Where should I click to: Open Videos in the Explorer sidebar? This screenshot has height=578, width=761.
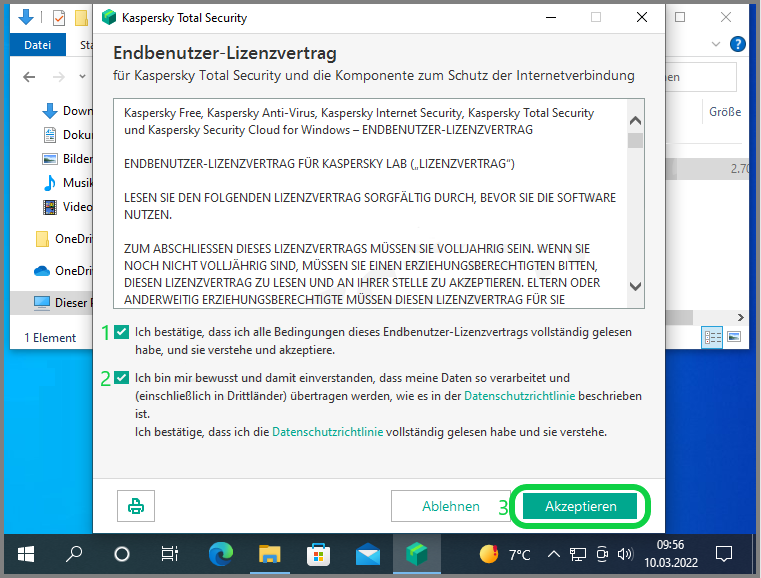click(x=68, y=207)
